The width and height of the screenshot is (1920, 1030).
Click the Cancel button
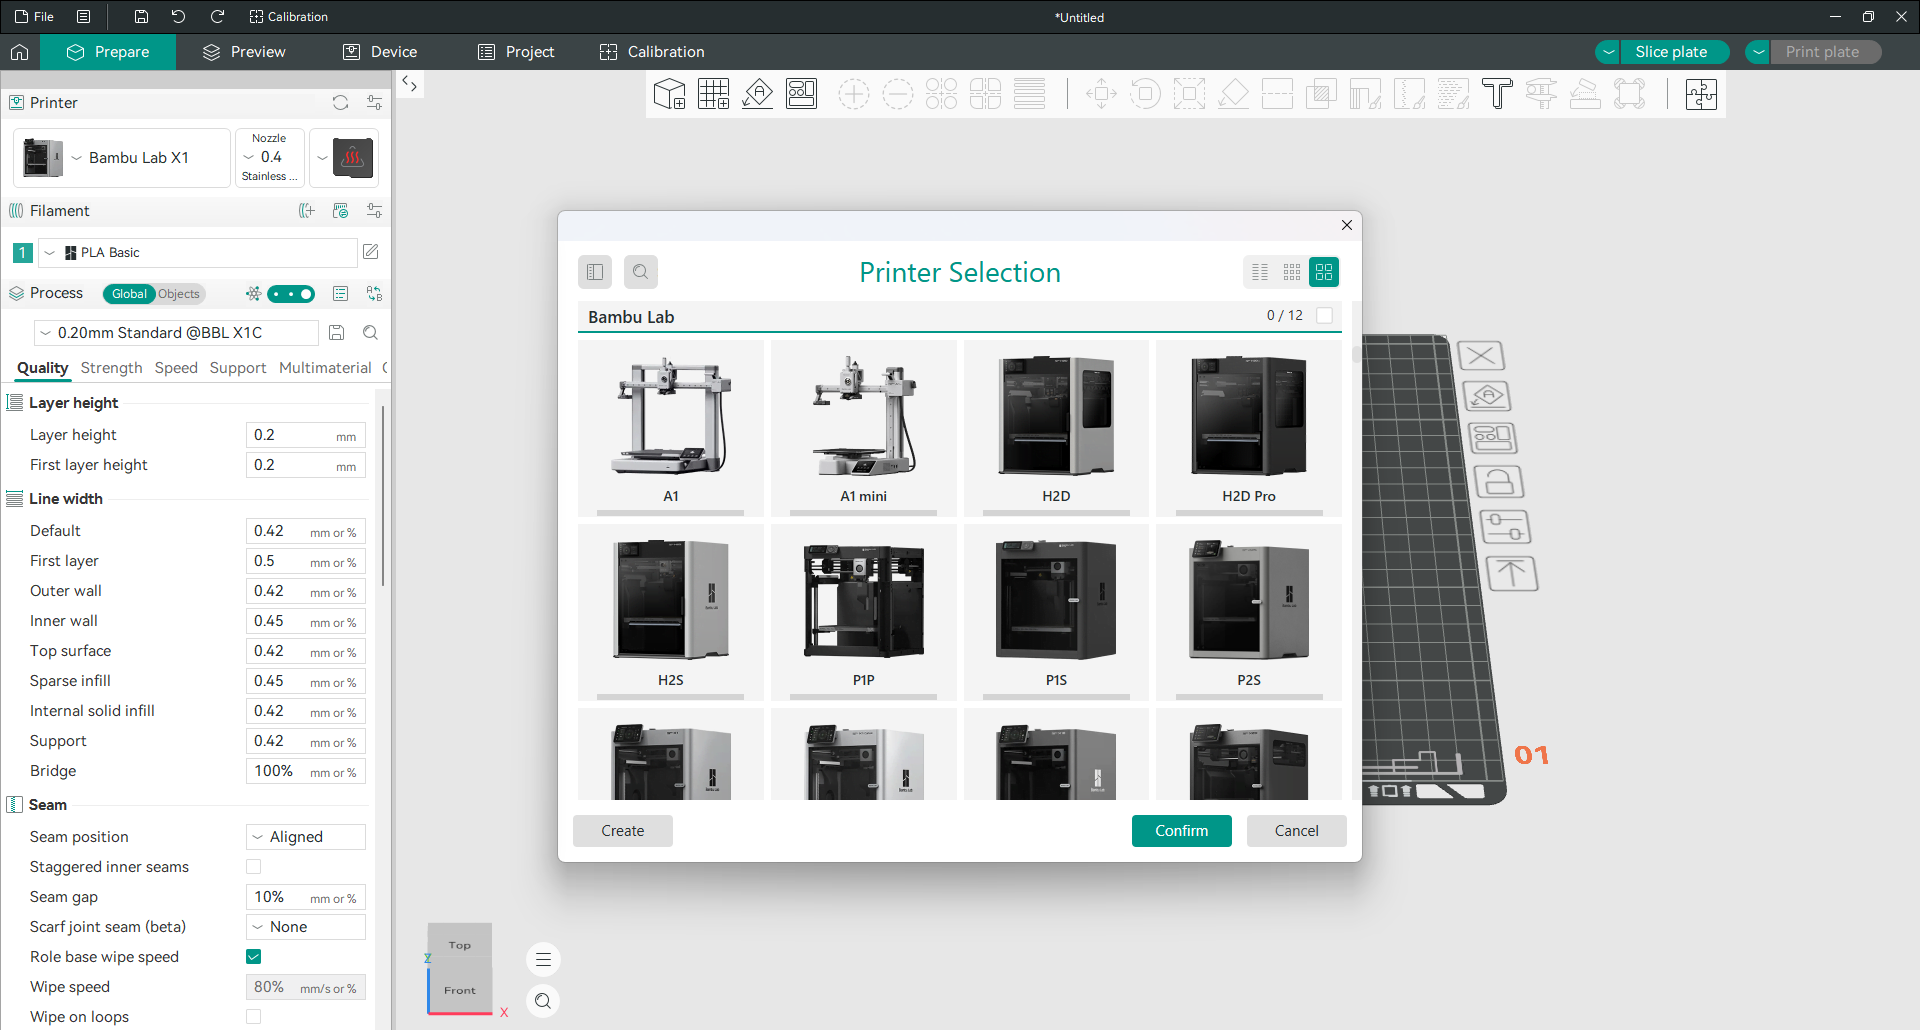tap(1297, 831)
